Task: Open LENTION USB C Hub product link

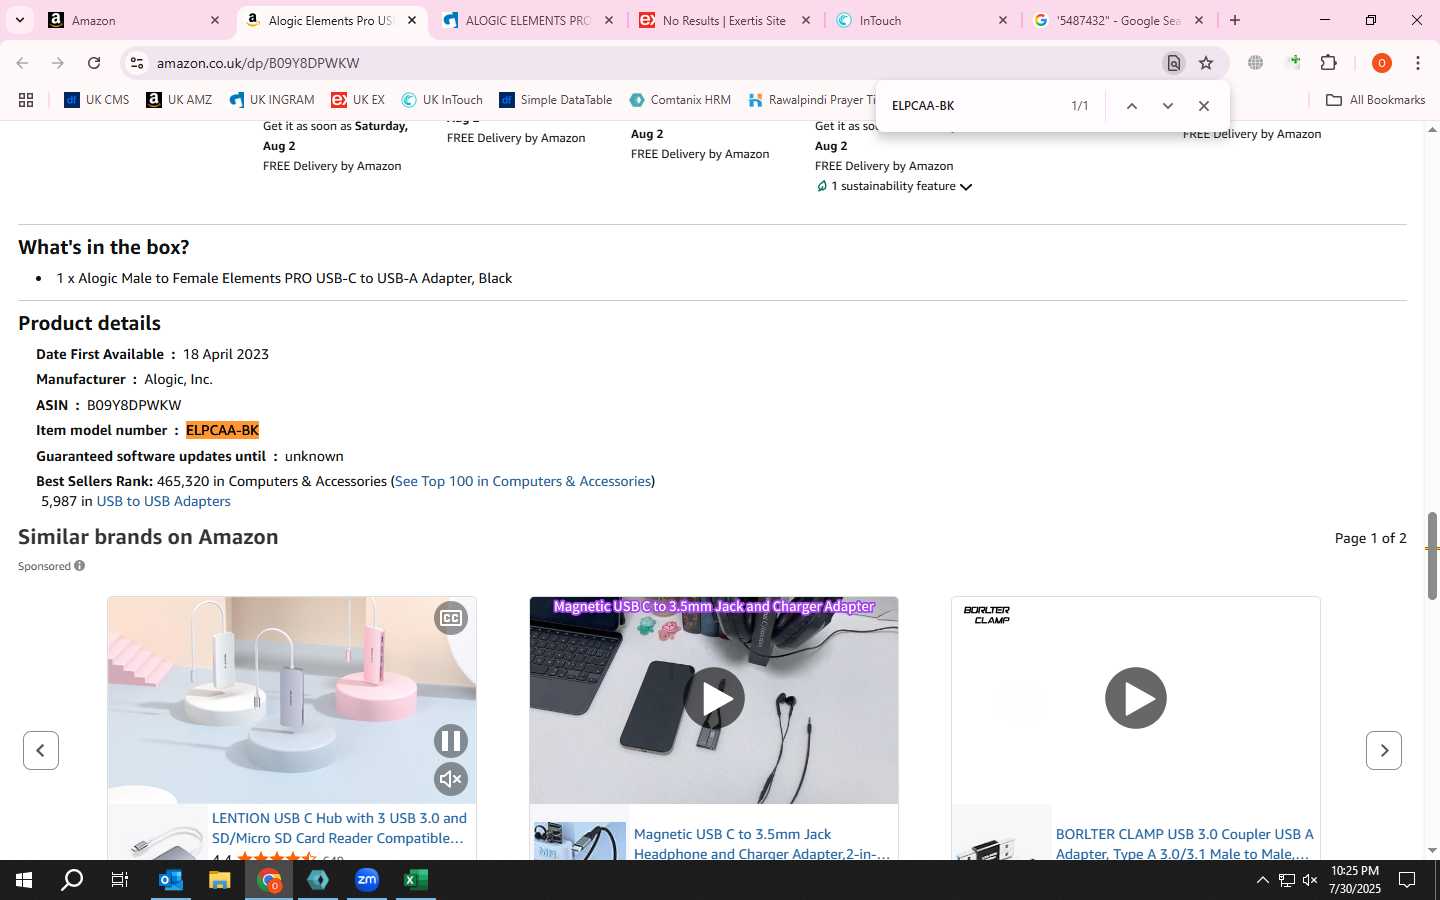Action: coord(339,828)
